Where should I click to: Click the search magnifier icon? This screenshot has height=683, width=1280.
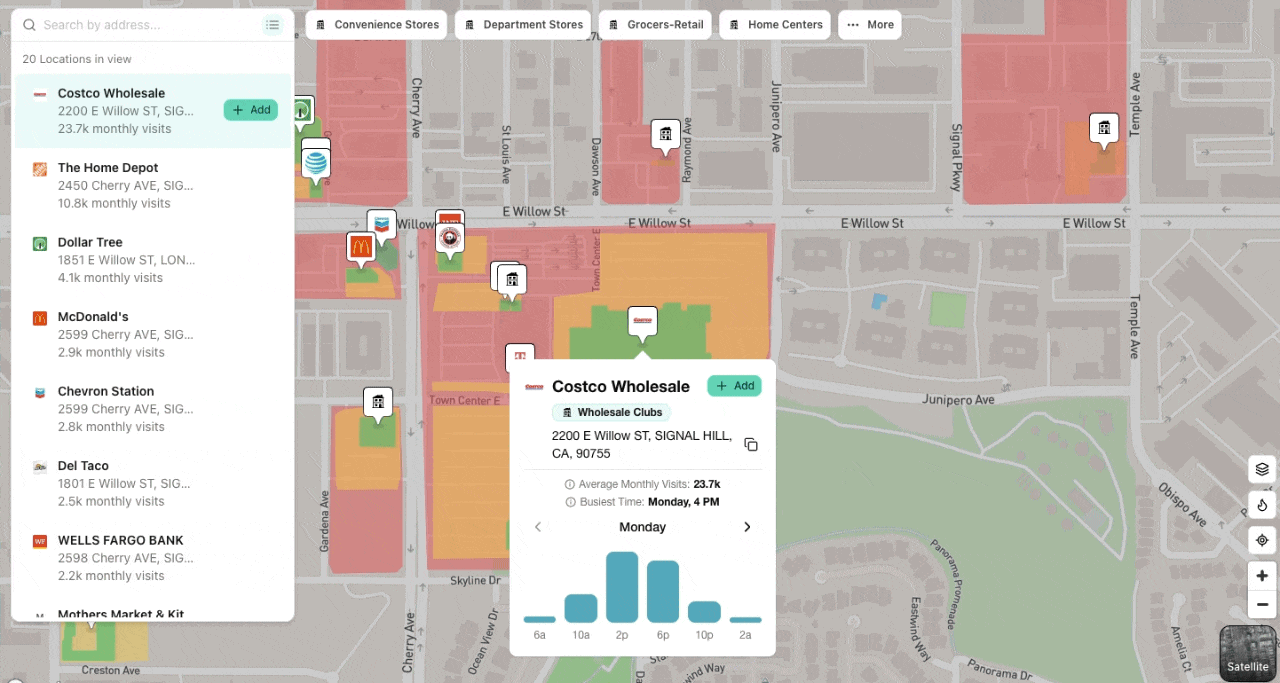tap(29, 25)
